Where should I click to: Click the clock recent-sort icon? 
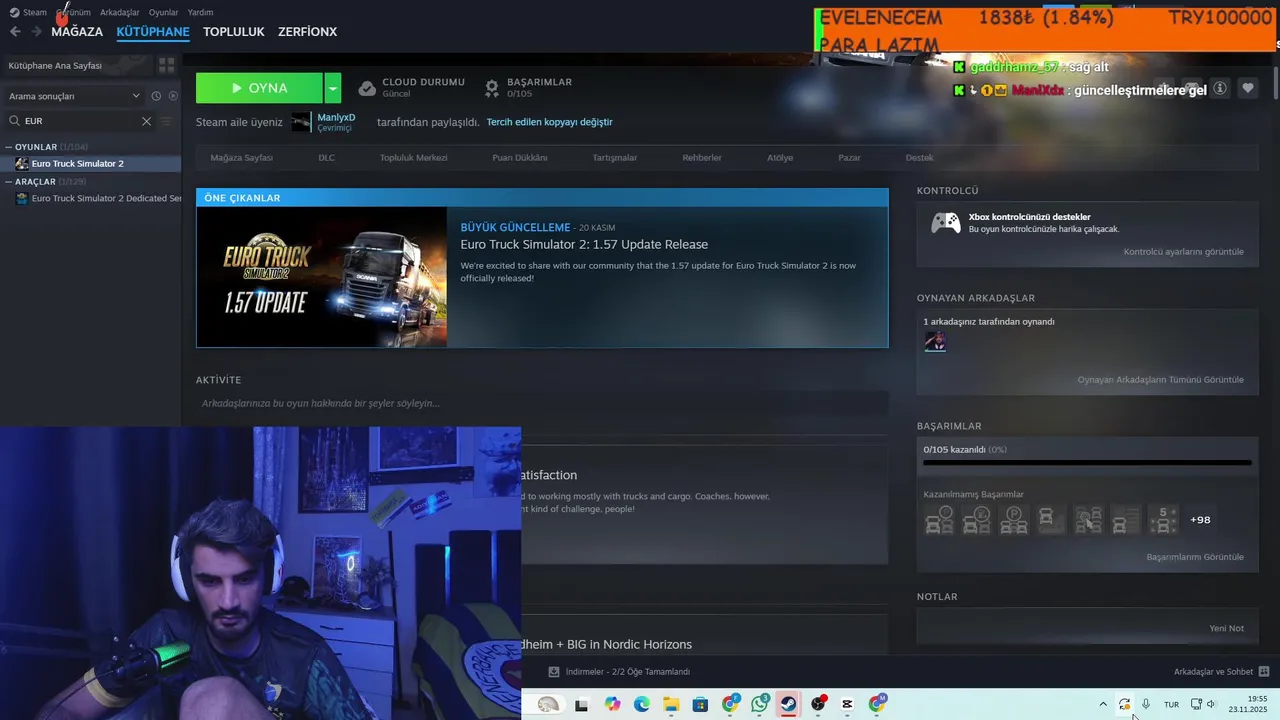click(156, 96)
